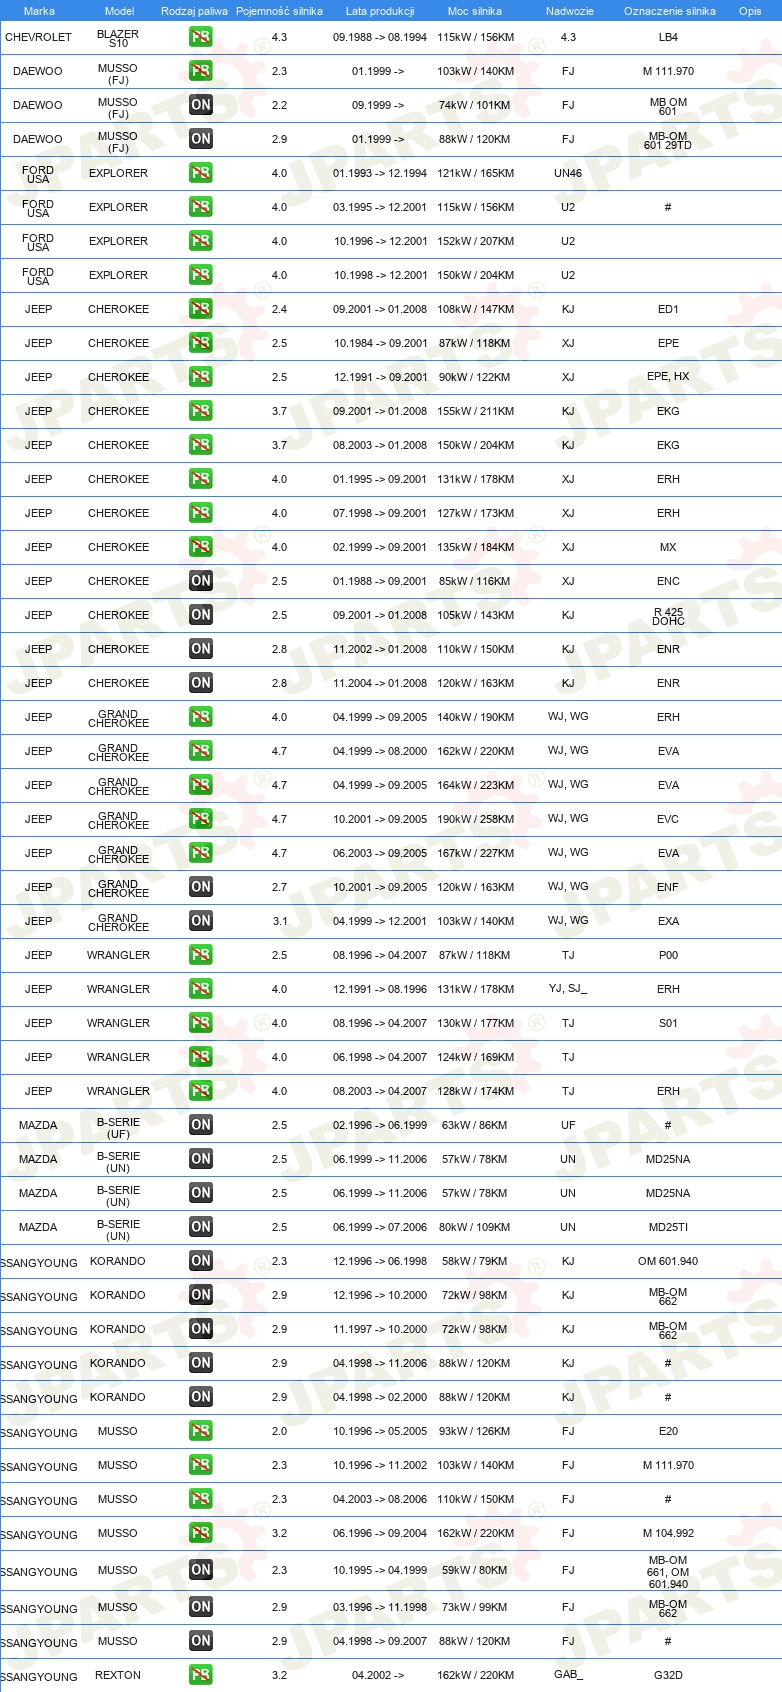Select the engine capacity 2.4 cell
This screenshot has width=782, height=1692.
(279, 309)
